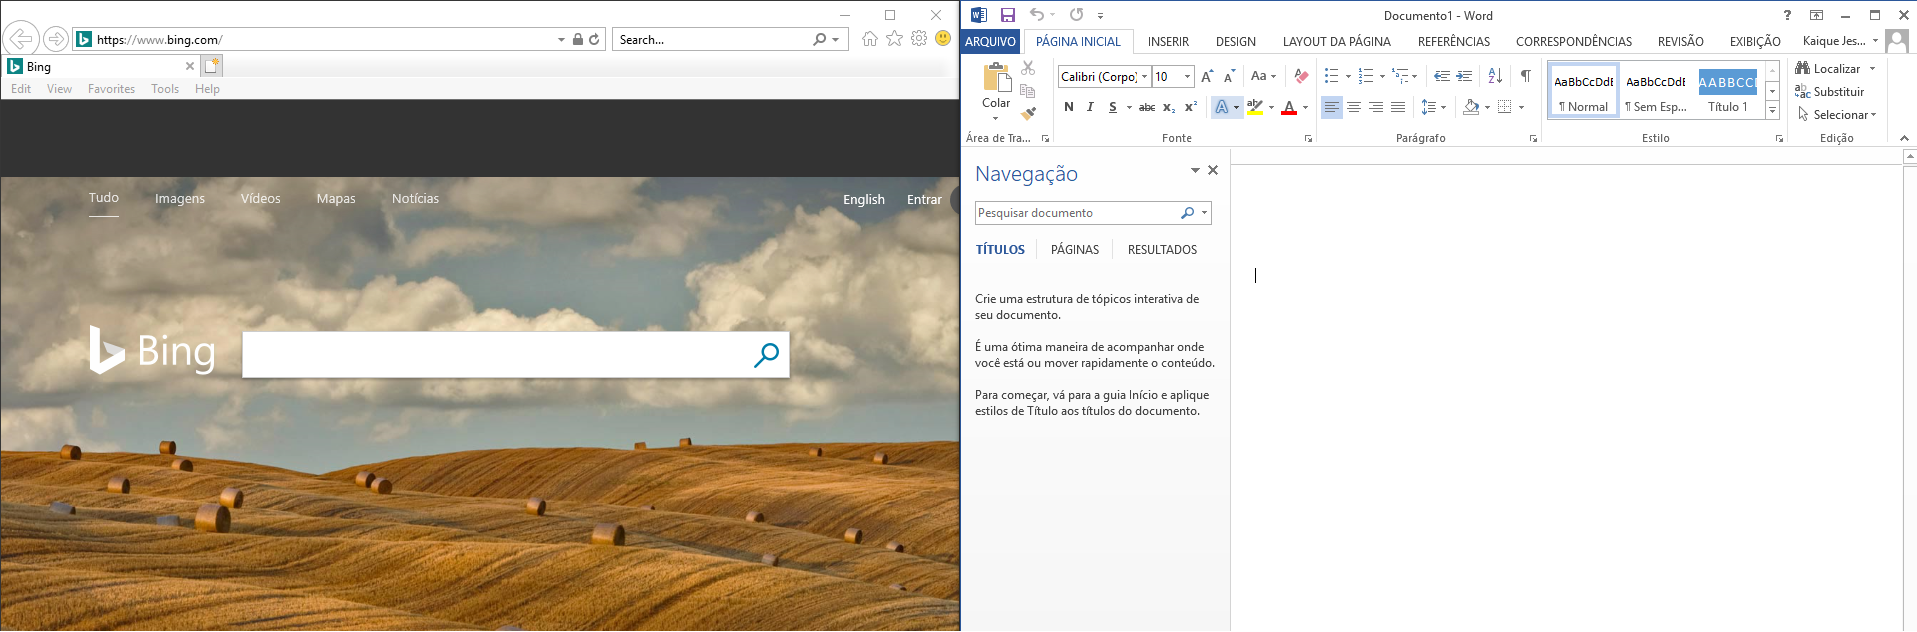Image resolution: width=1917 pixels, height=632 pixels.
Task: Click the bullet list icon in Word
Action: (x=1331, y=76)
